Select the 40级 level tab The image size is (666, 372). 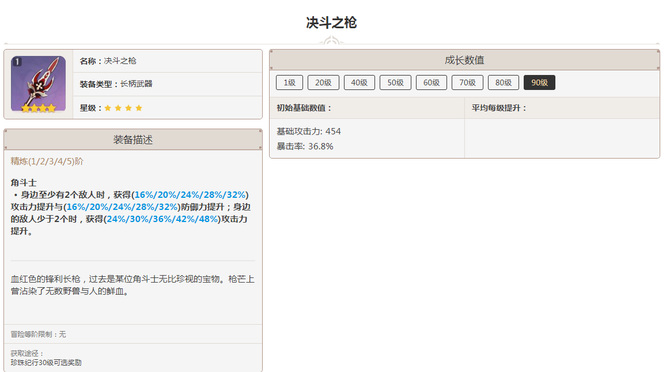pyautogui.click(x=359, y=82)
